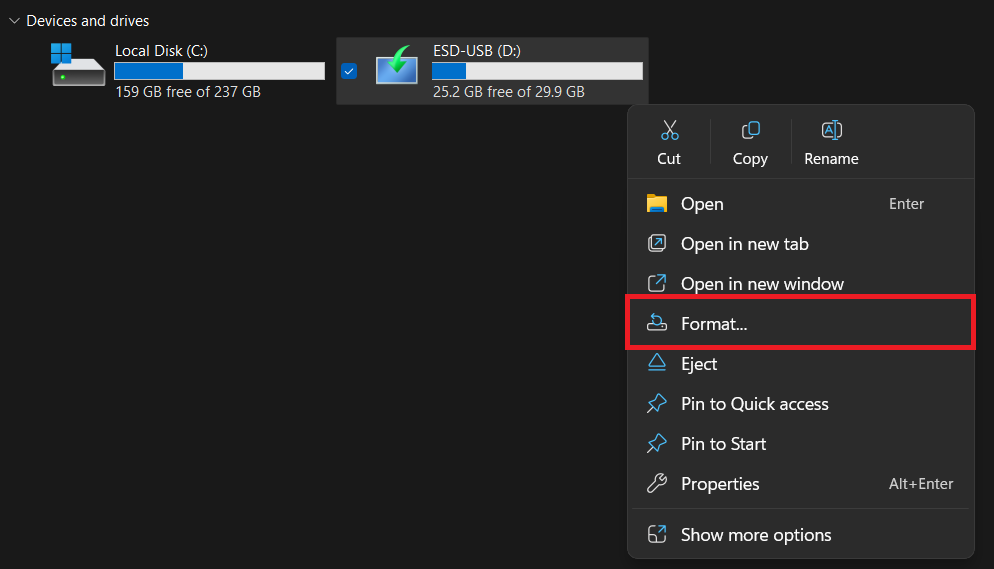
Task: Choose Open from the context menu
Action: (x=702, y=203)
